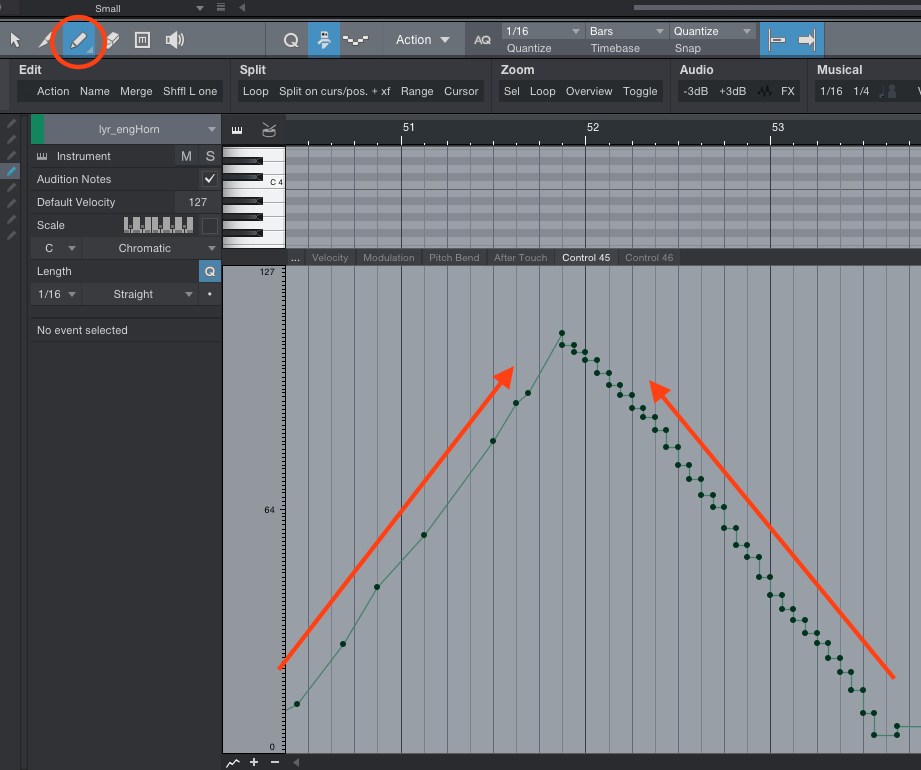This screenshot has height=770, width=921.
Task: Add a controller lane with plus icon
Action: [x=254, y=762]
